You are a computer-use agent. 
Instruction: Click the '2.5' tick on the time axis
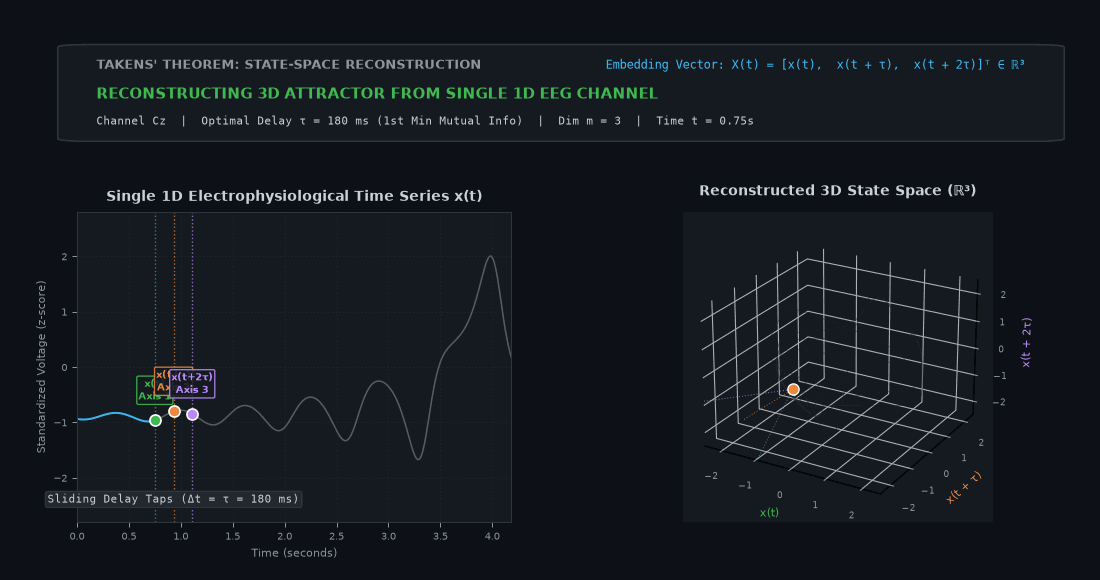click(337, 536)
